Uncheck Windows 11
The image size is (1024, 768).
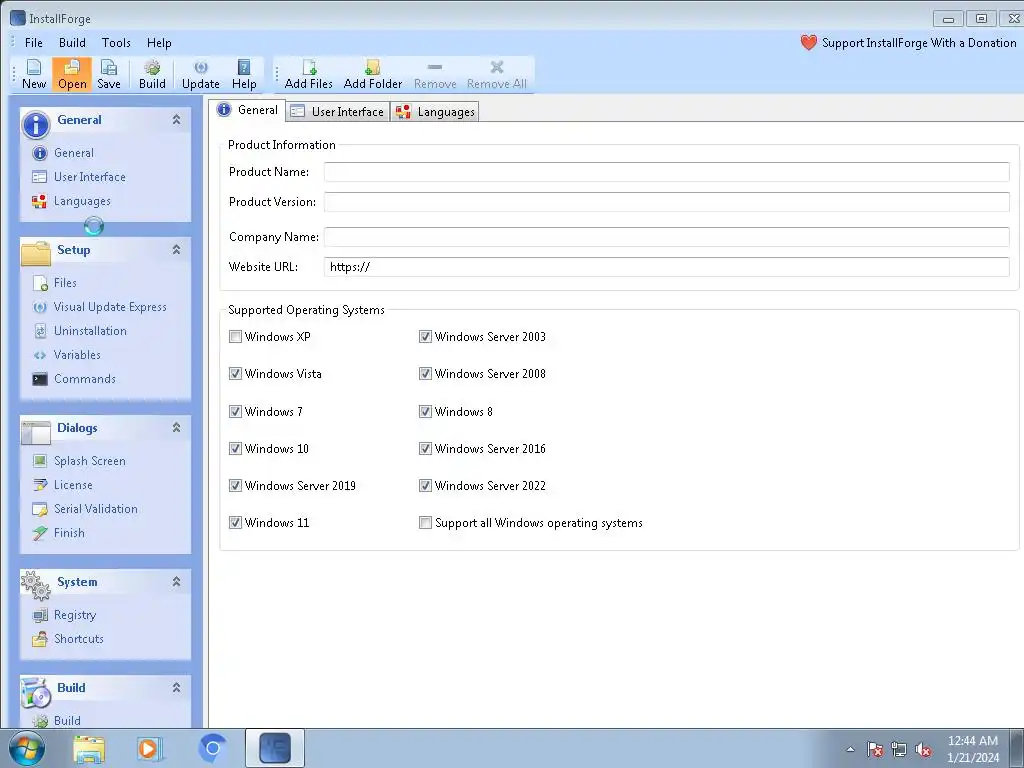pyautogui.click(x=235, y=523)
